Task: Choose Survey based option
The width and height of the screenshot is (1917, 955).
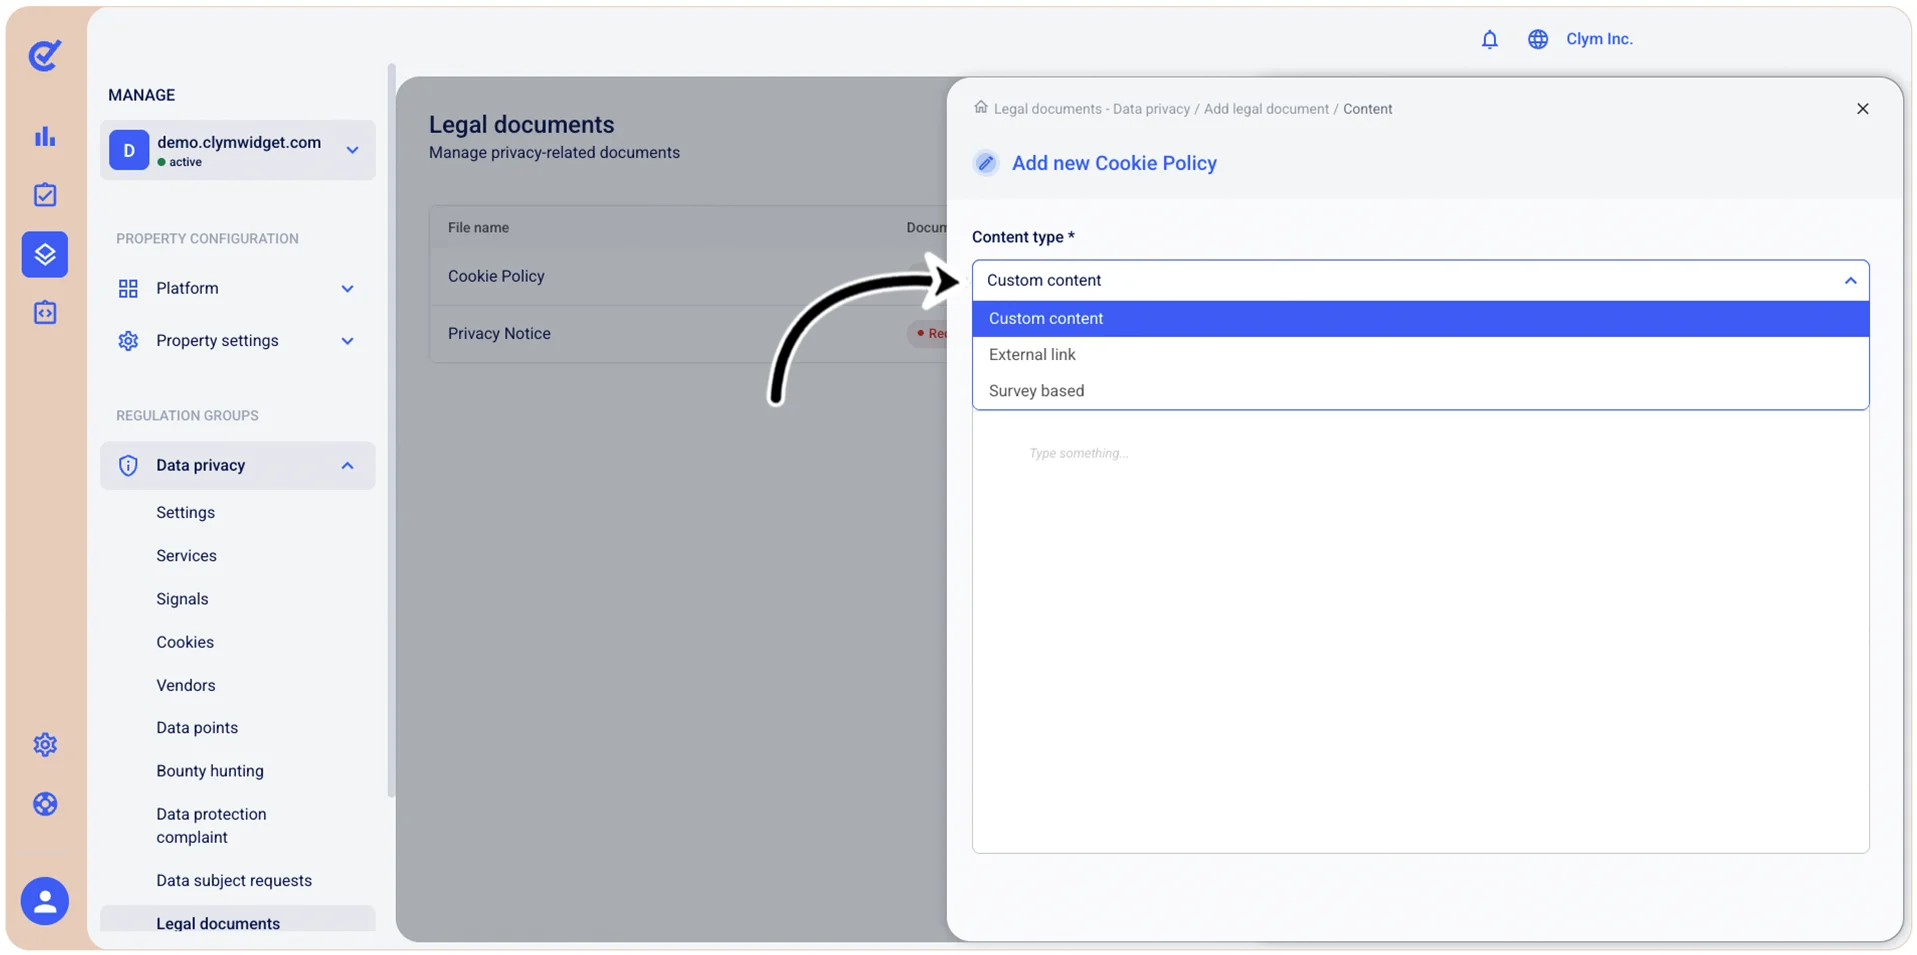Action: tap(1420, 391)
